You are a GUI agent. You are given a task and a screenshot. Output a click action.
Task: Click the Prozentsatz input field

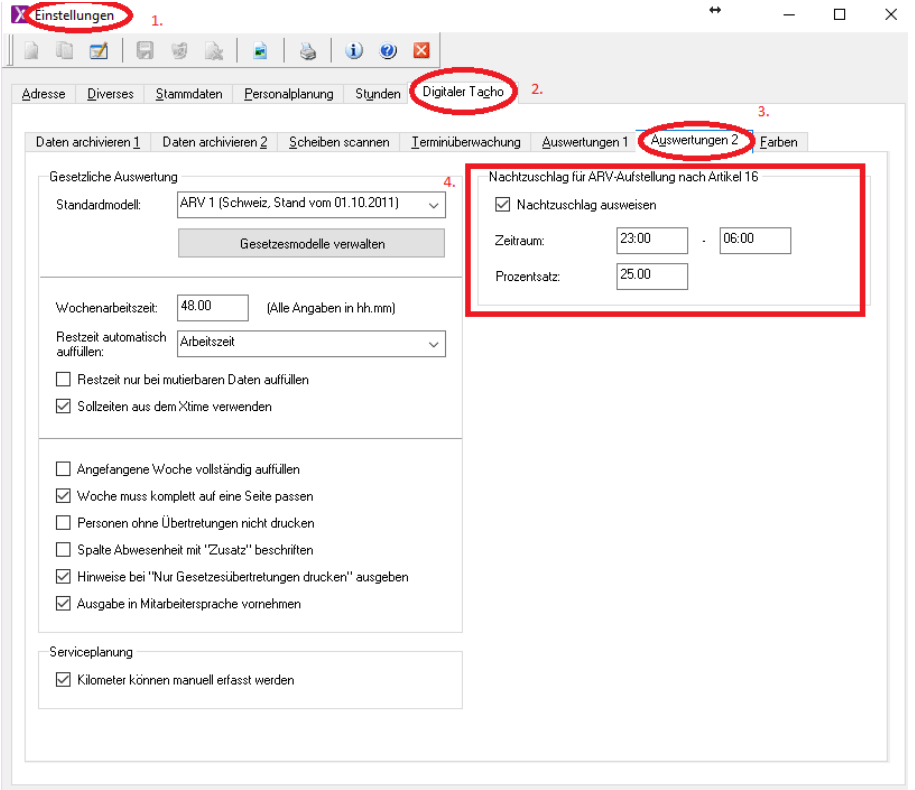pos(652,276)
